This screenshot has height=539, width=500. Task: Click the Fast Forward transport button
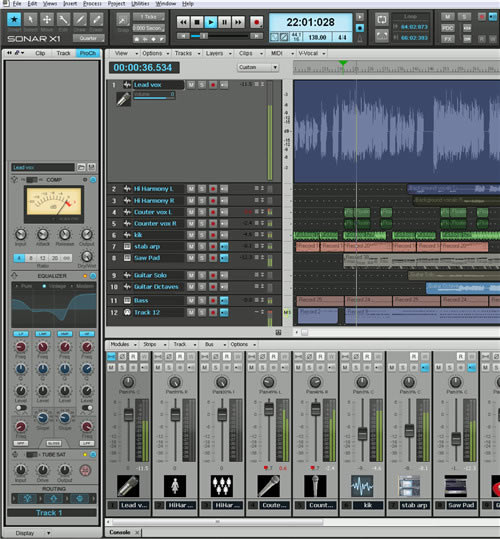click(238, 22)
